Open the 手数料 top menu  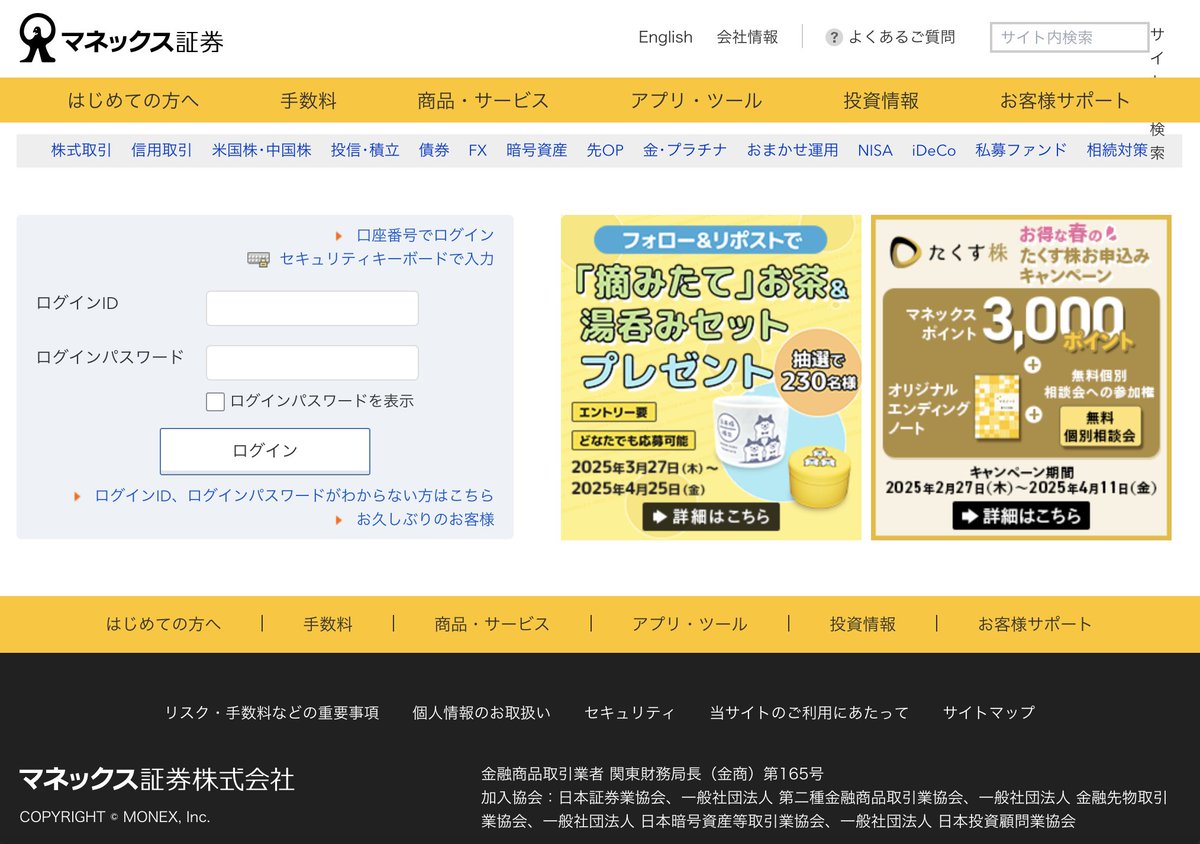coord(308,100)
